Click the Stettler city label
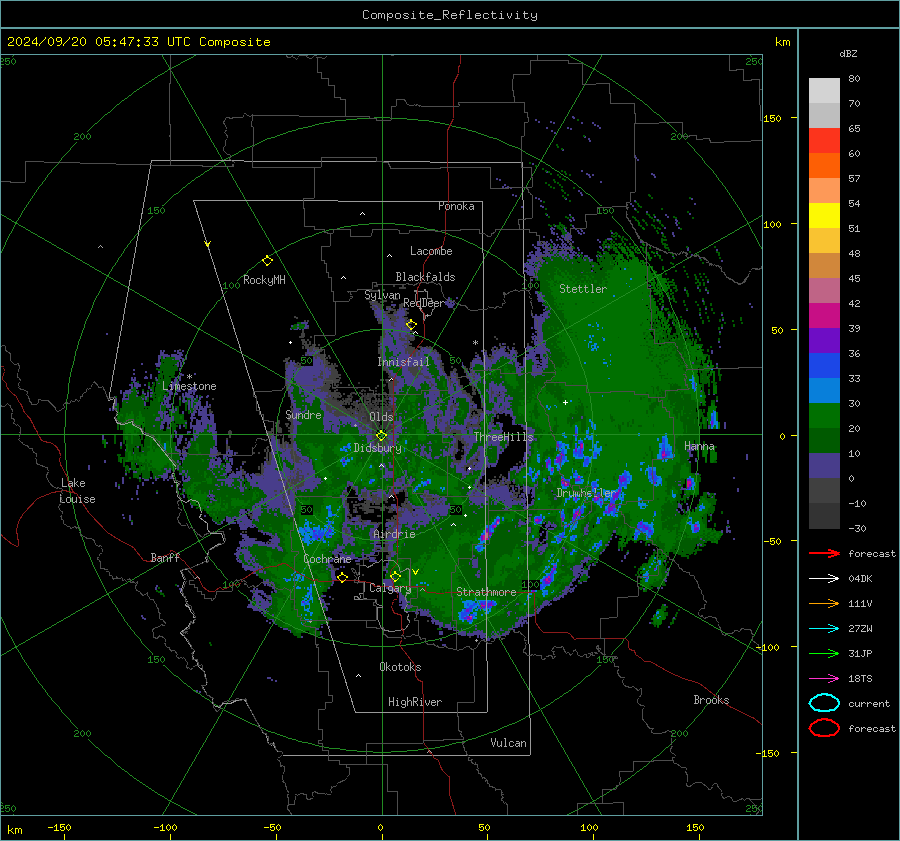900x841 pixels. click(x=583, y=289)
